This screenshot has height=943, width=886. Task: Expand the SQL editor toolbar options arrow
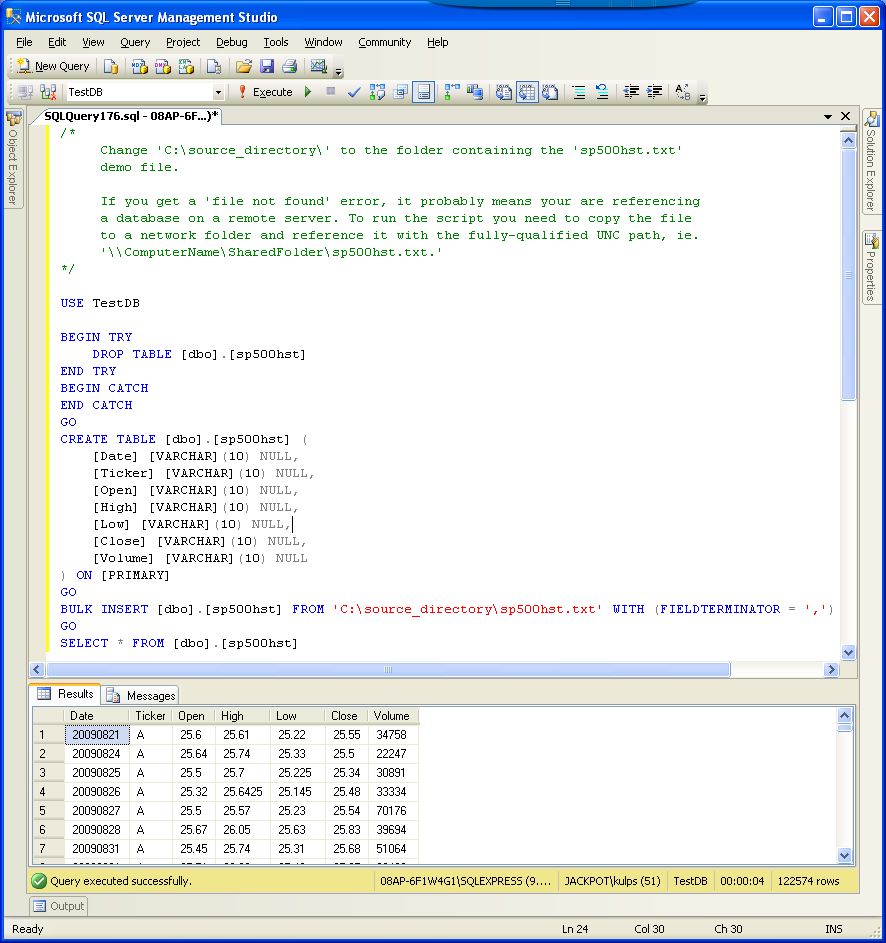click(702, 97)
